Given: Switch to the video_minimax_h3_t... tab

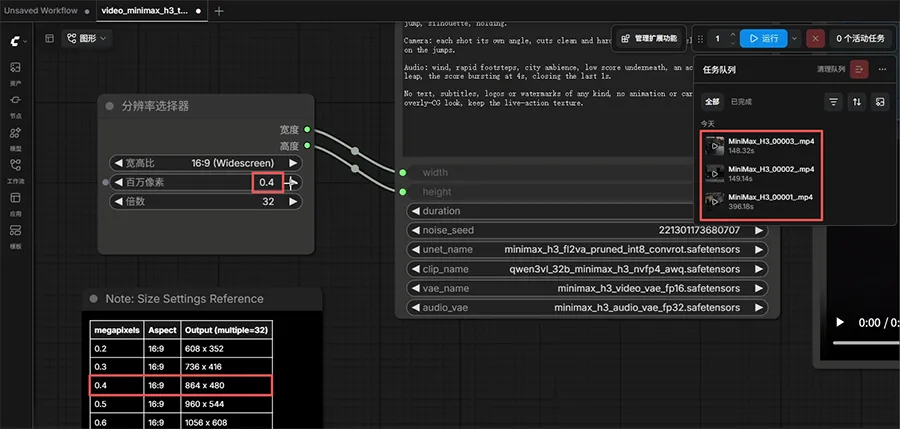Looking at the screenshot, I should 152,11.
